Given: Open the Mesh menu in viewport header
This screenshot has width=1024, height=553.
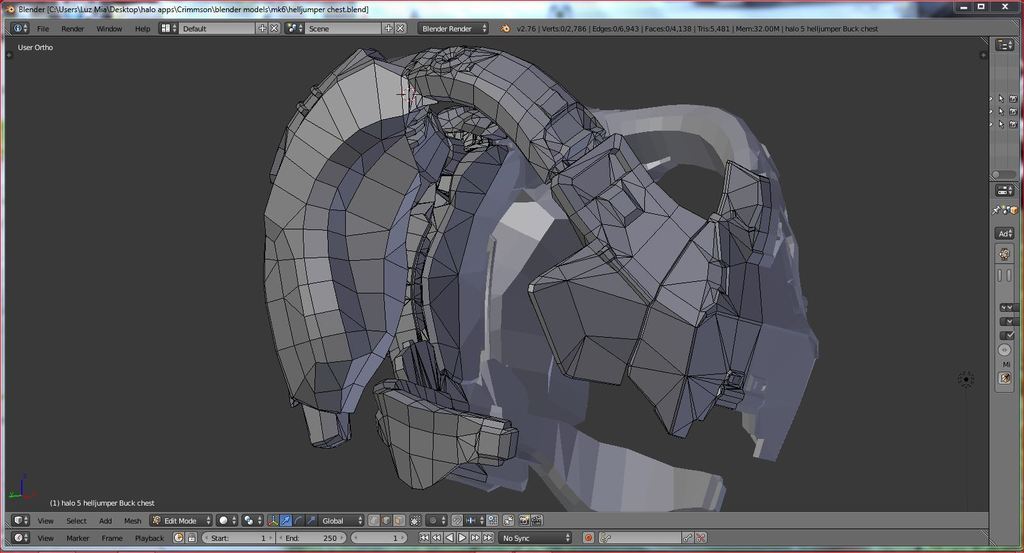Looking at the screenshot, I should (132, 521).
